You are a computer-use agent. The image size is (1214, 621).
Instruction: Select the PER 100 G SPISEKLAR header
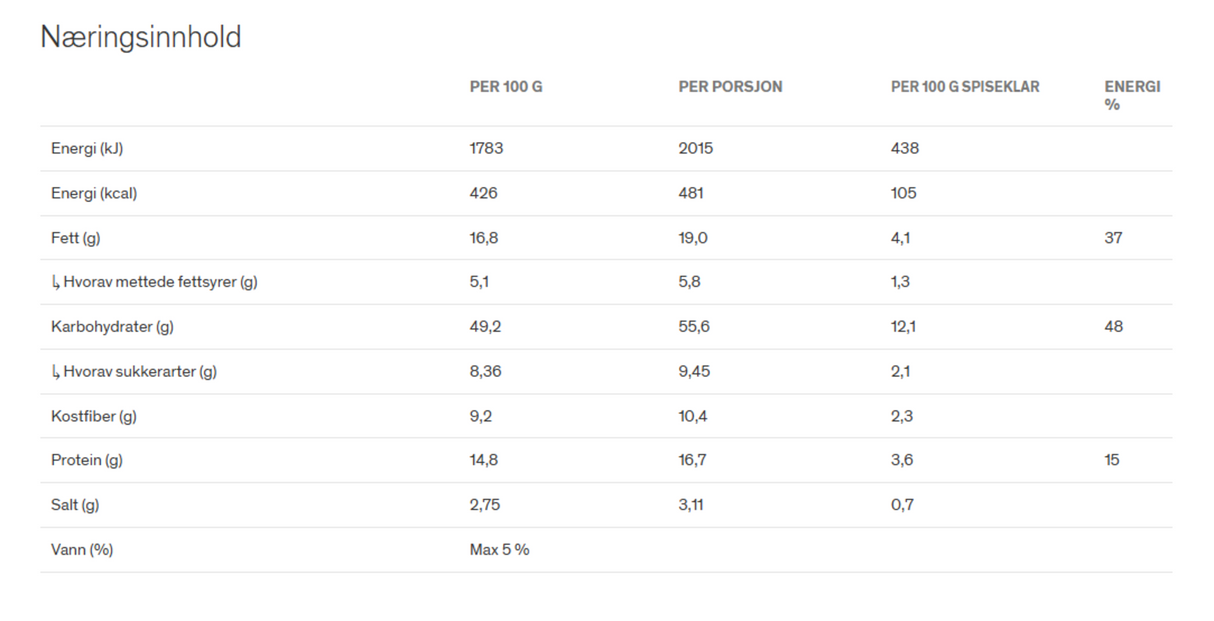pos(965,87)
